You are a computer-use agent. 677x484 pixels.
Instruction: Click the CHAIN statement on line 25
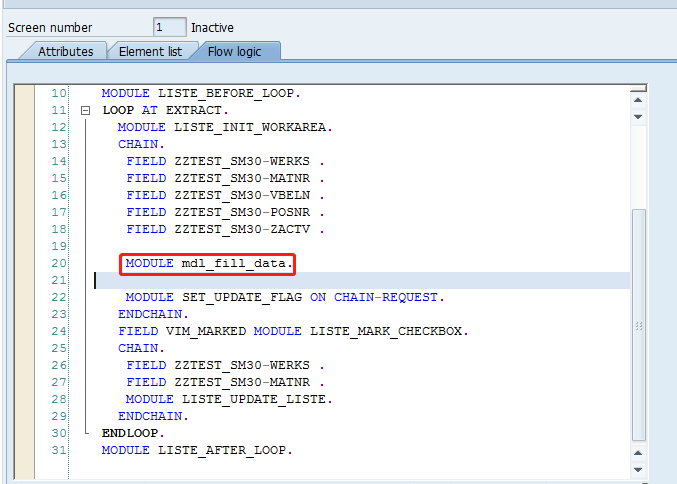click(141, 348)
